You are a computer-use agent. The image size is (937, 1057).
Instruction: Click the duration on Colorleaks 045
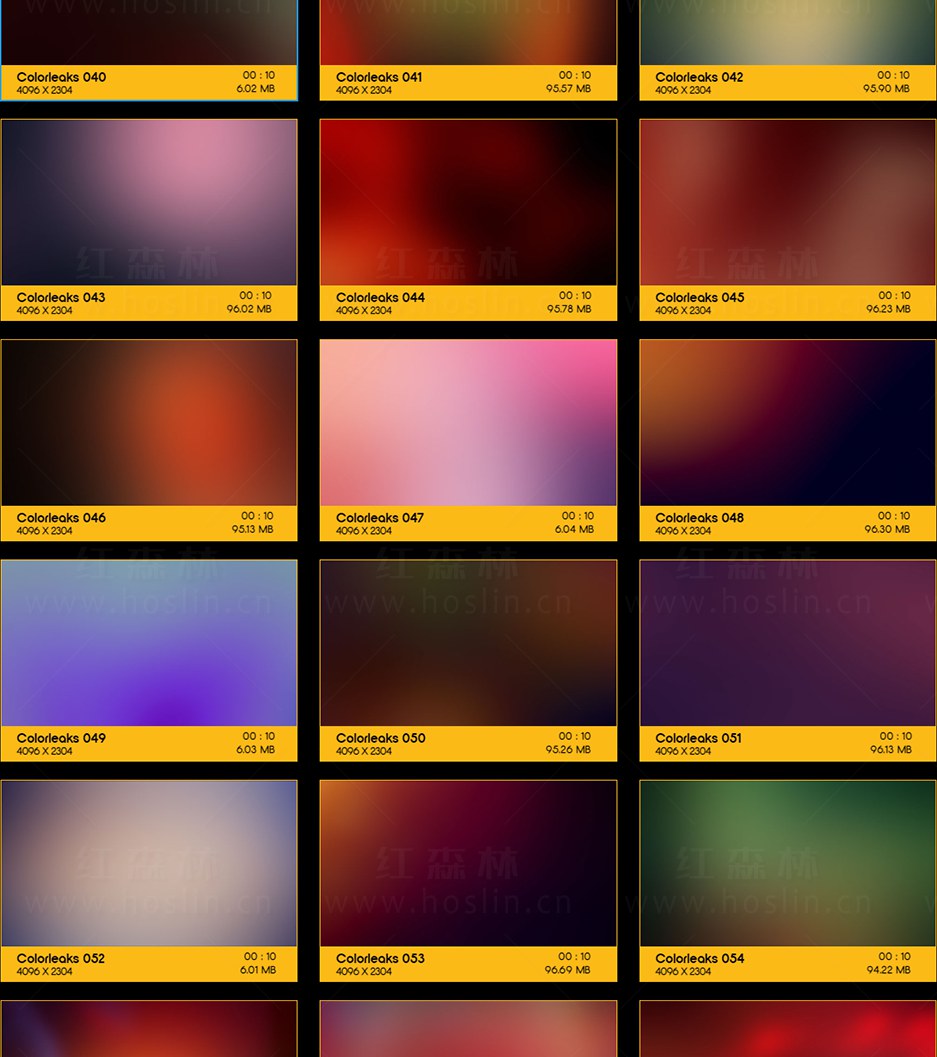(x=895, y=295)
